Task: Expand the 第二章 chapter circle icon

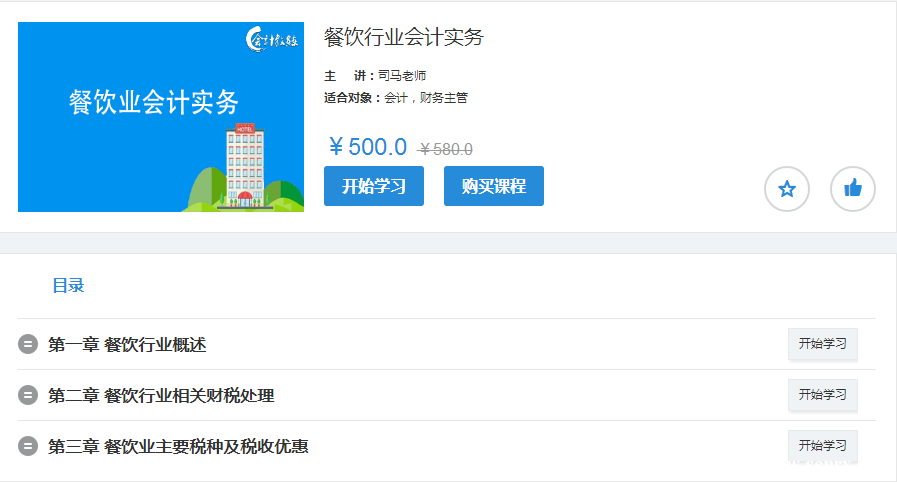Action: pyautogui.click(x=28, y=396)
